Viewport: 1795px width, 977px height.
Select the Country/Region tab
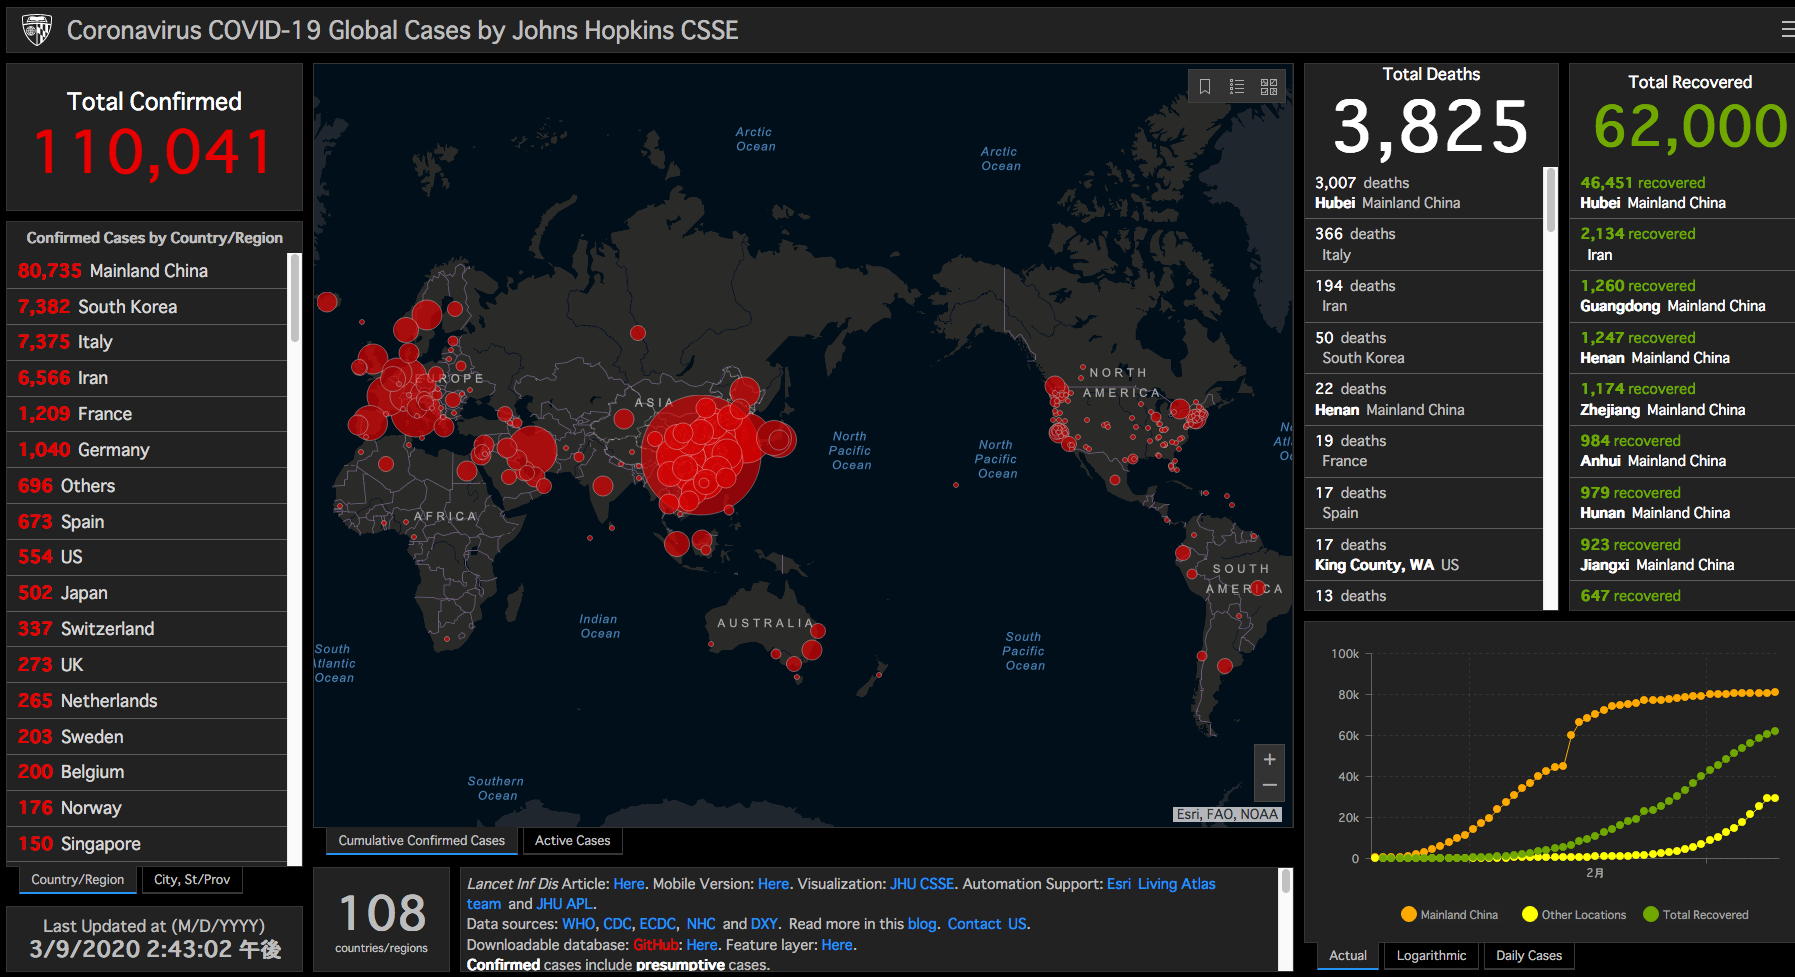coord(77,880)
